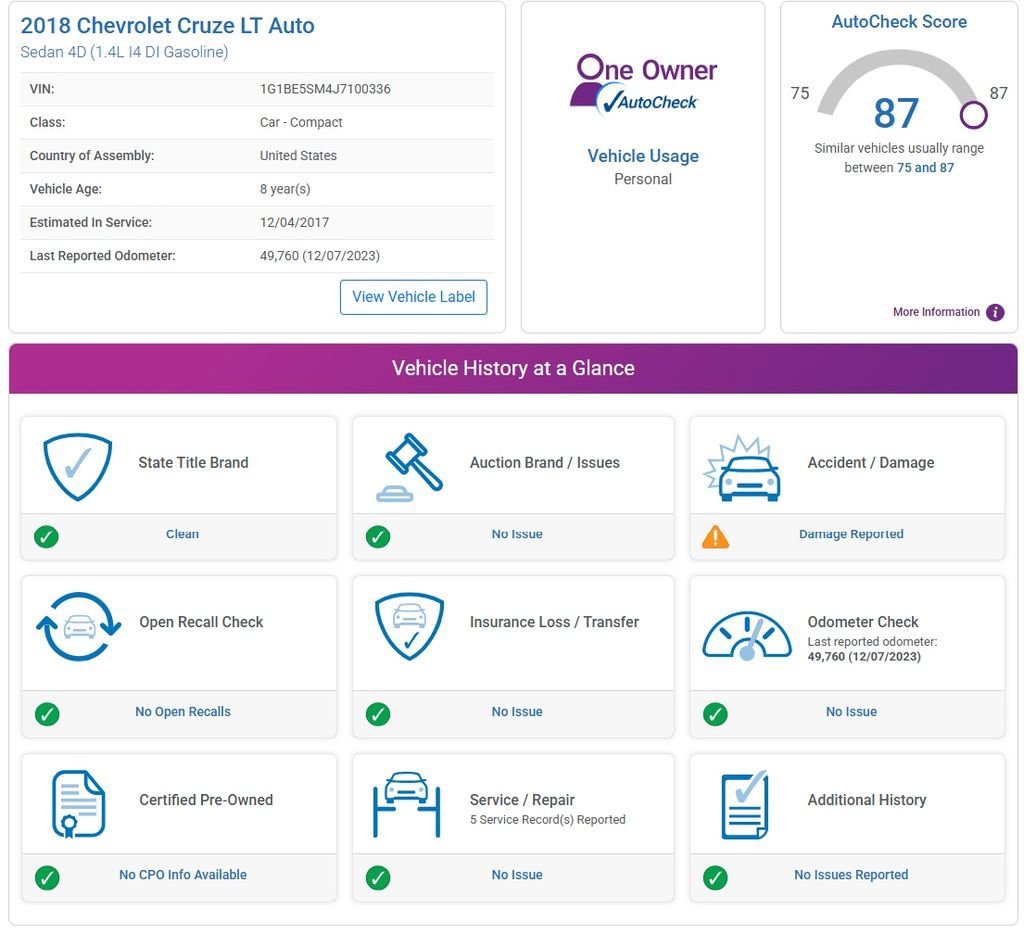Click green check in Odometer Check card

(715, 714)
